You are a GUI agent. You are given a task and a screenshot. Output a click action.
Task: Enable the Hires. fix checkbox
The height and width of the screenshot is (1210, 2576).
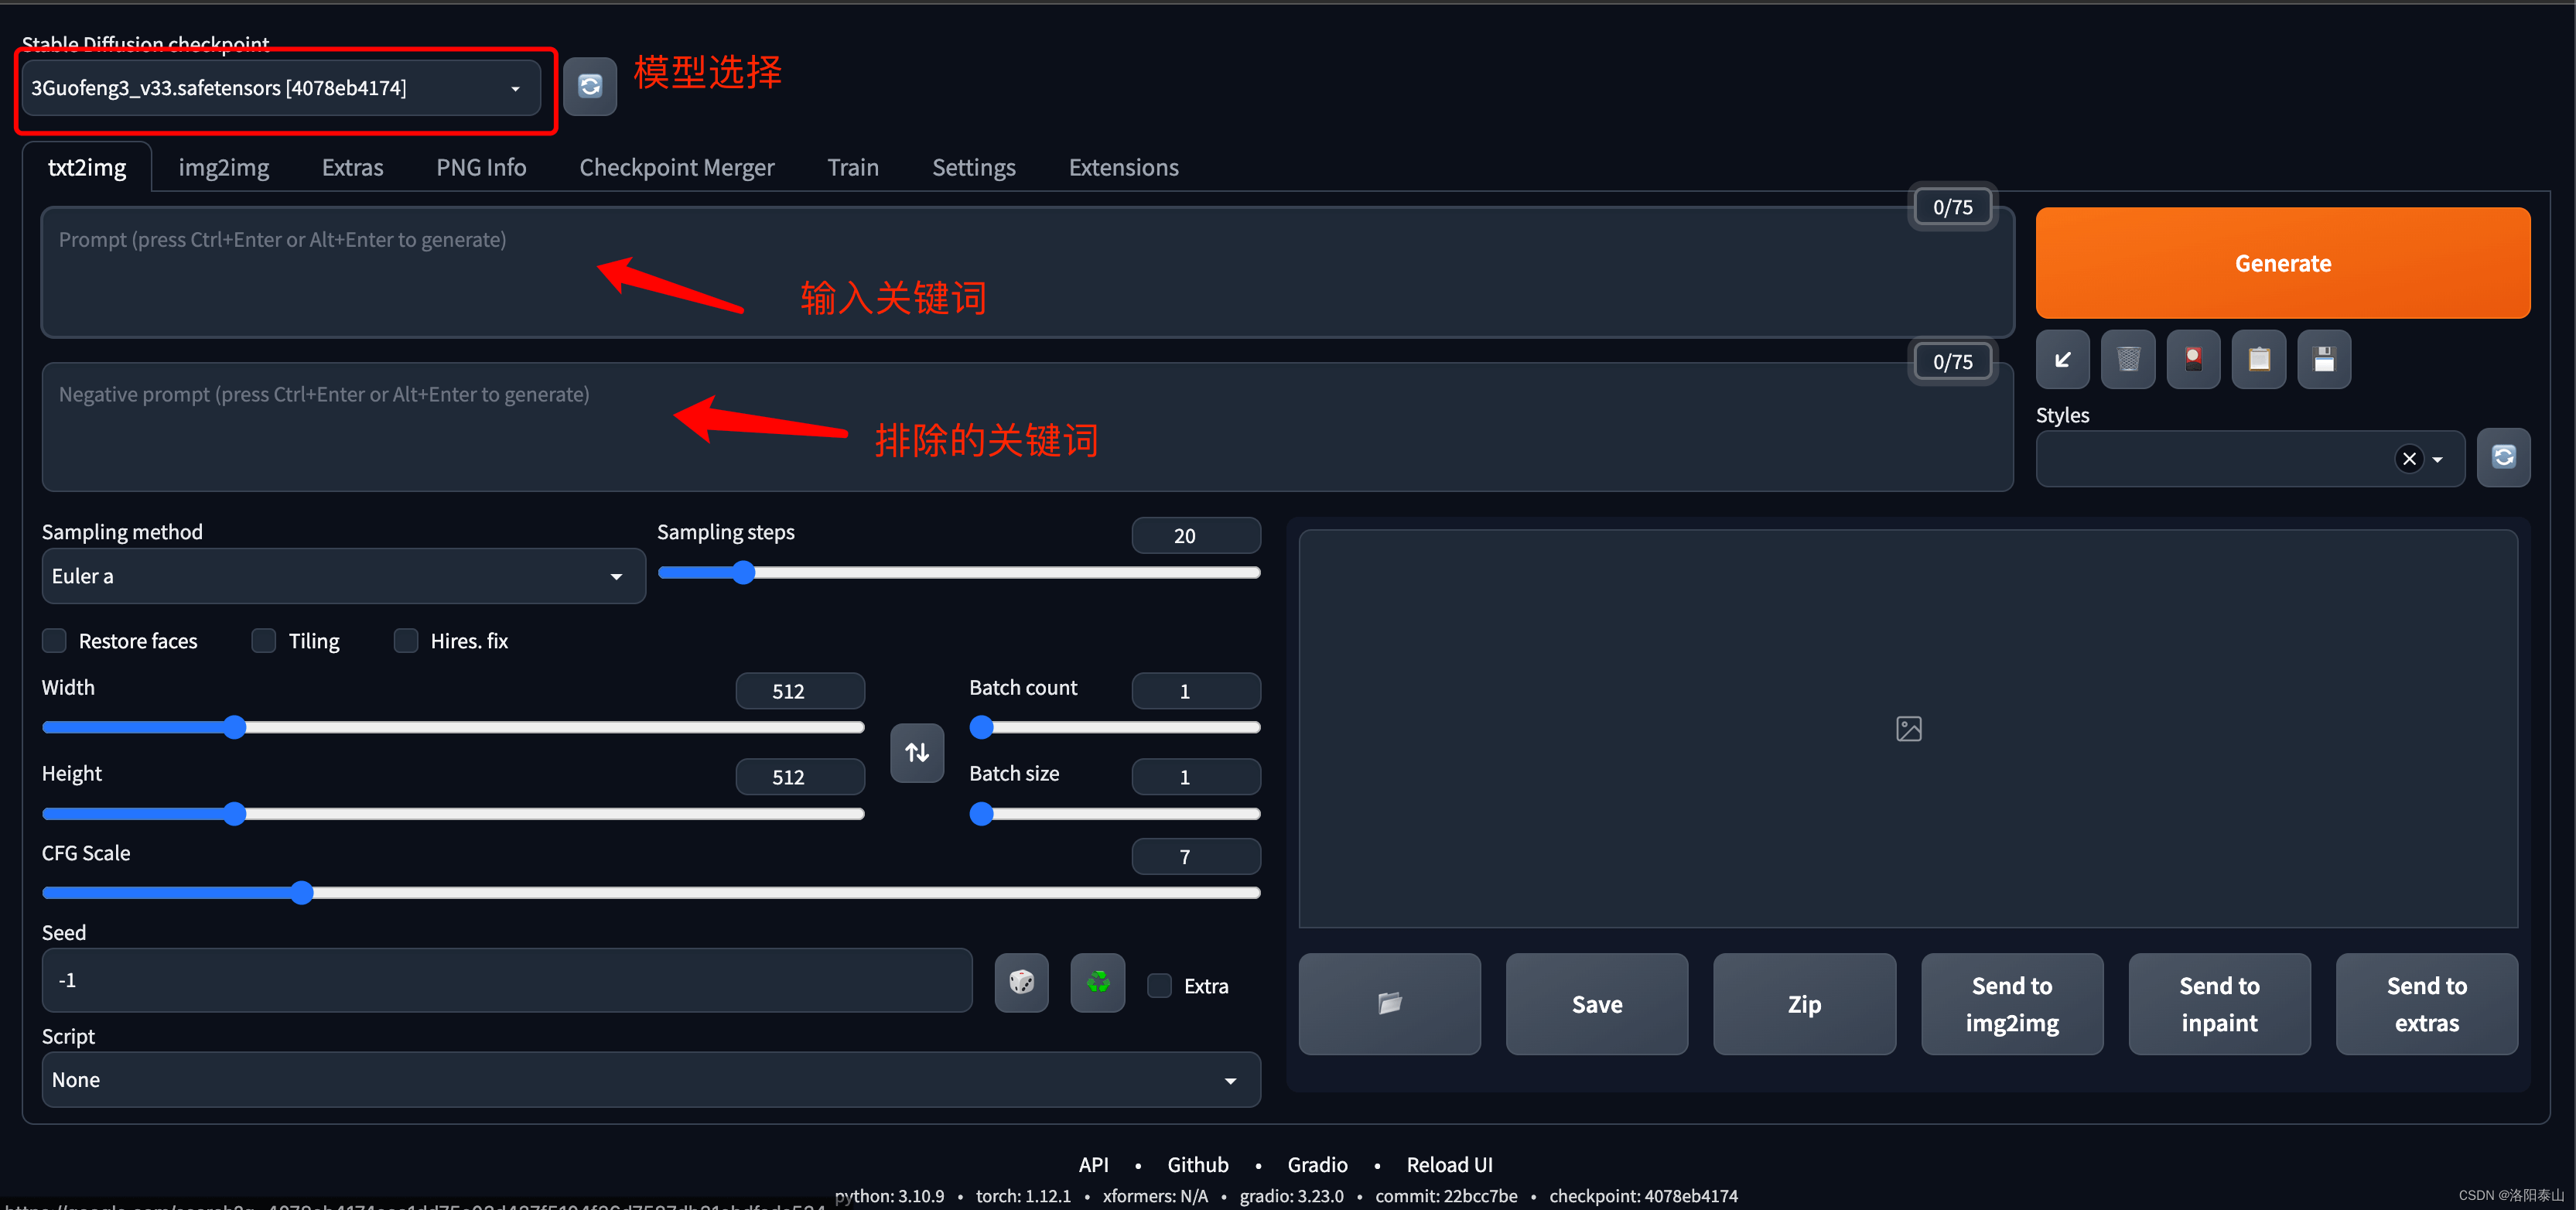[402, 640]
